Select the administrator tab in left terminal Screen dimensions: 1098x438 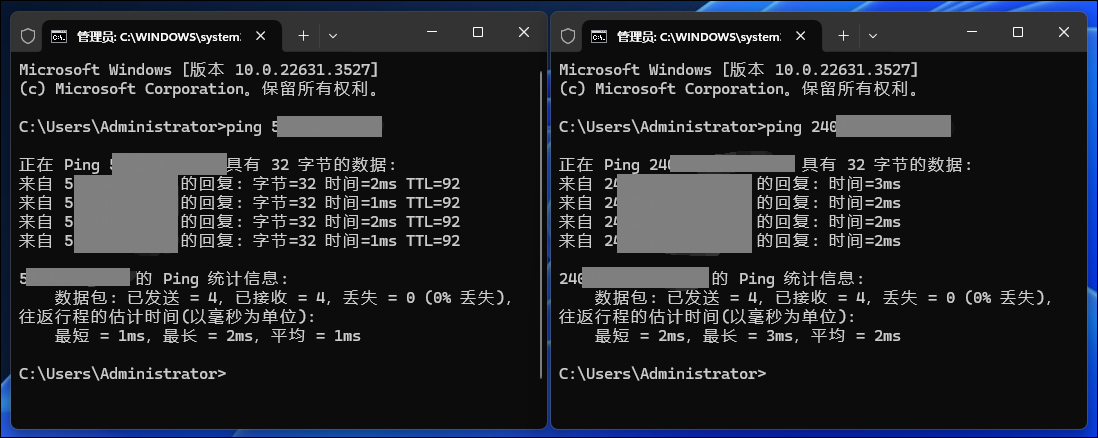point(162,36)
